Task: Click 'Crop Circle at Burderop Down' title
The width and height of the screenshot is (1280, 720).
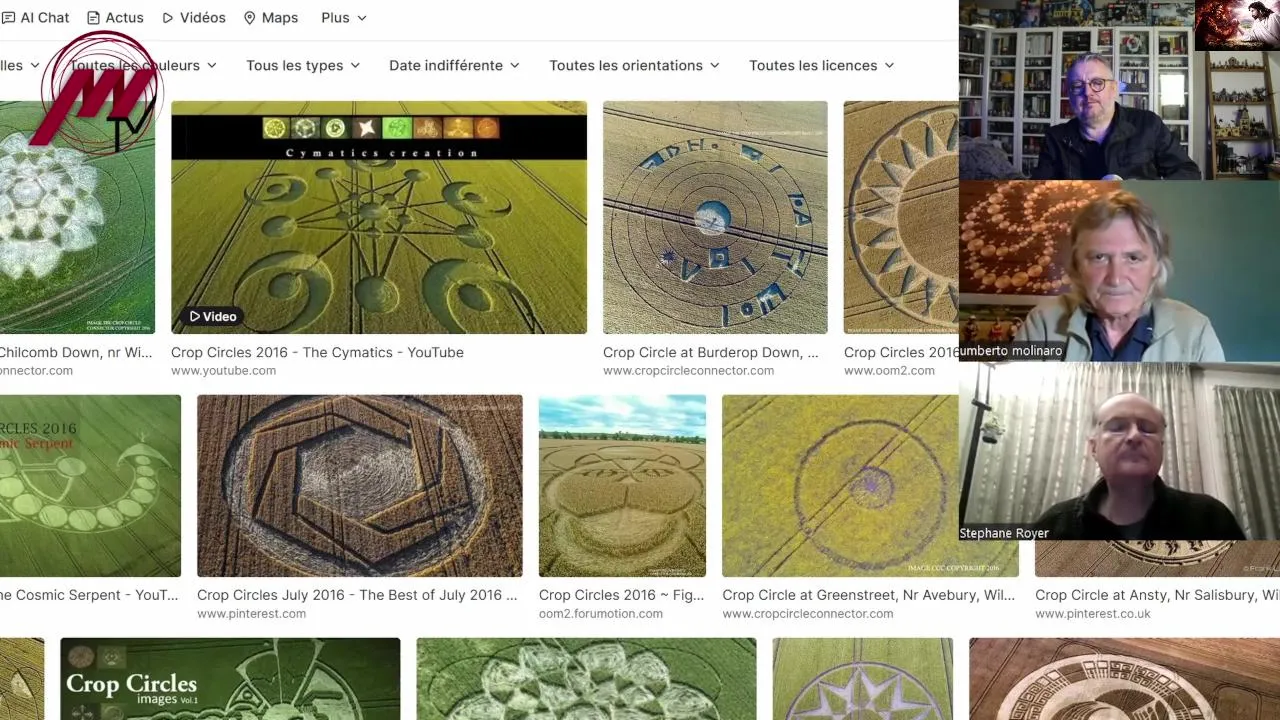Action: [x=711, y=352]
